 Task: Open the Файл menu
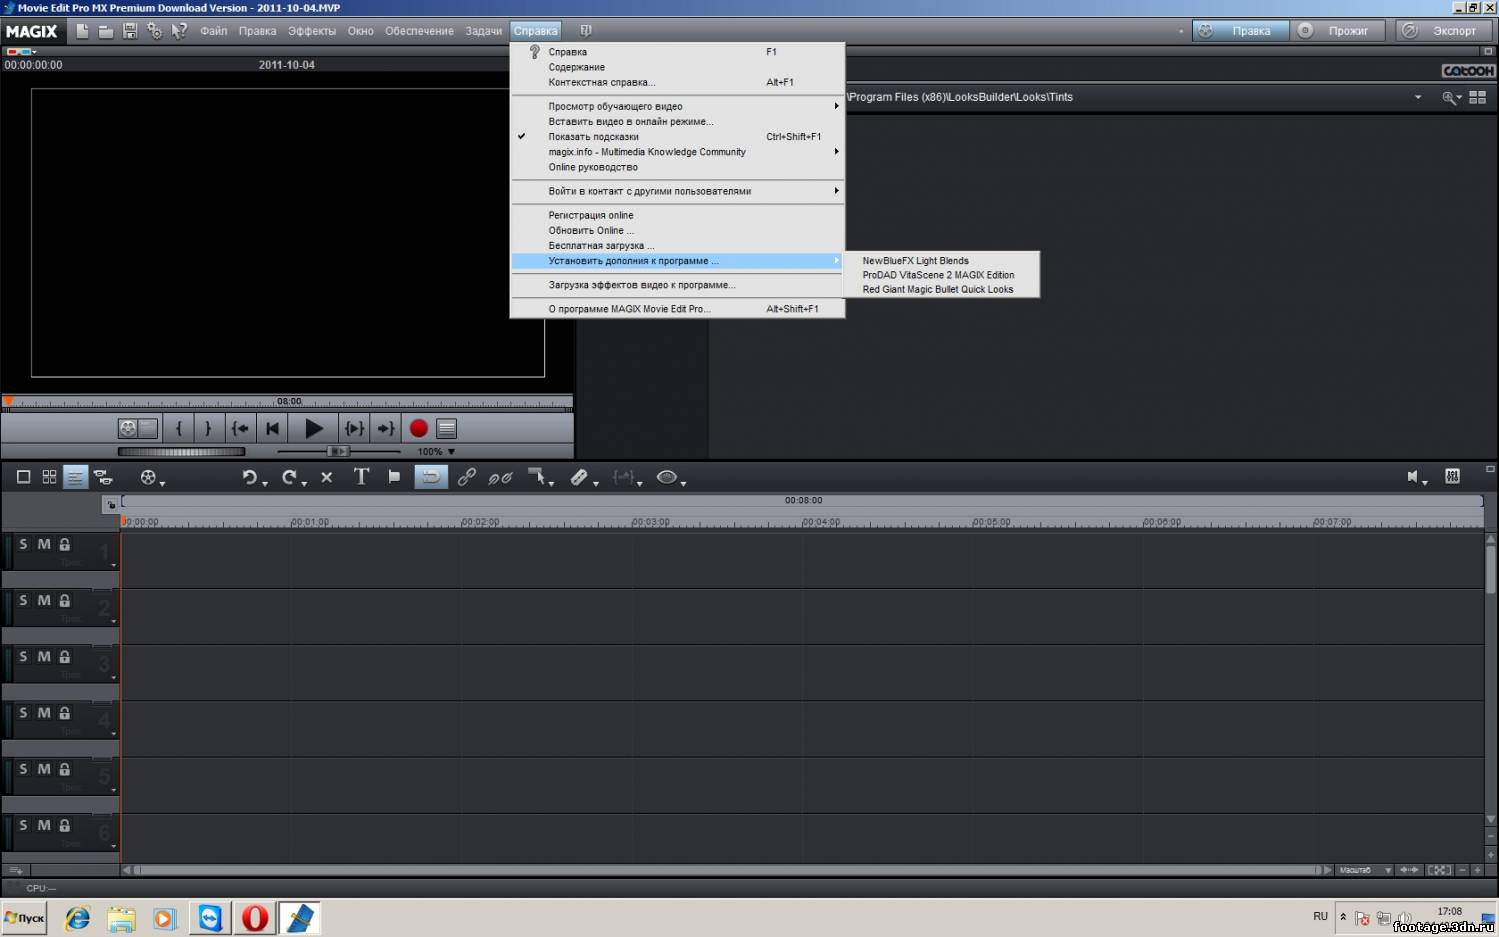[213, 31]
